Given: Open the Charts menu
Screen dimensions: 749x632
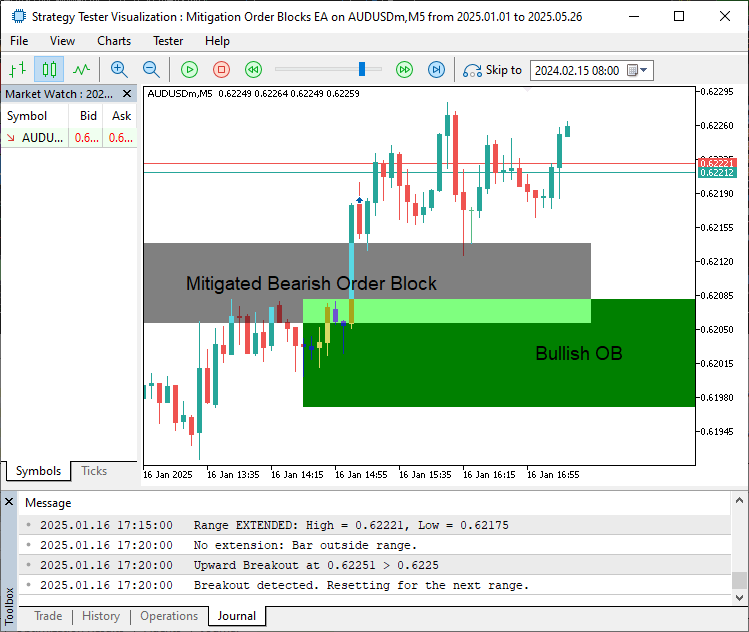Looking at the screenshot, I should click(114, 41).
